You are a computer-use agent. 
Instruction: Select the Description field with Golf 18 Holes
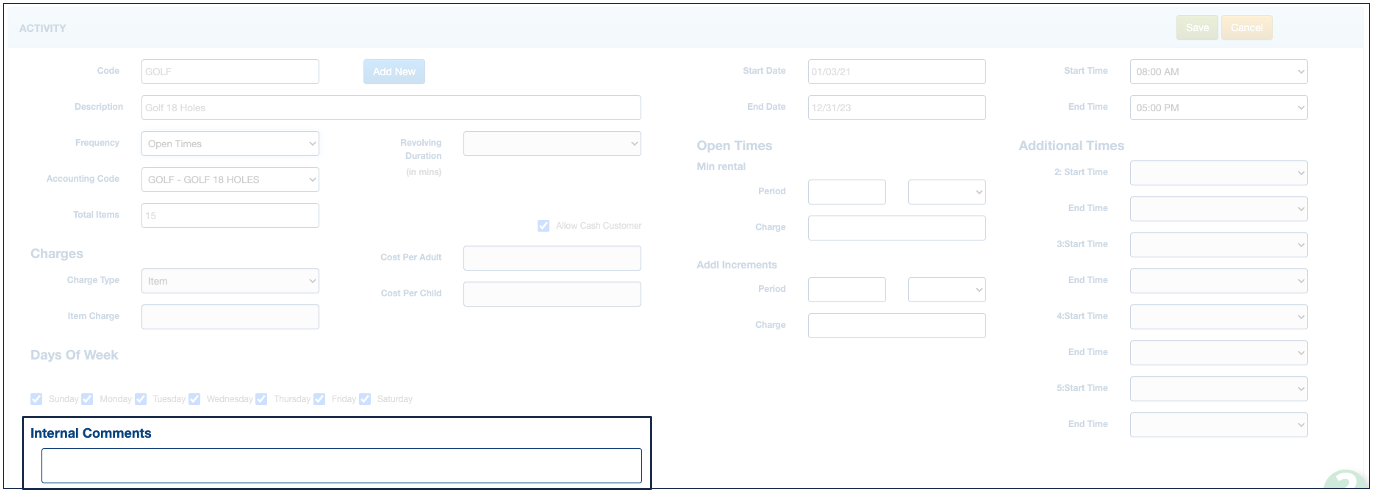(390, 108)
